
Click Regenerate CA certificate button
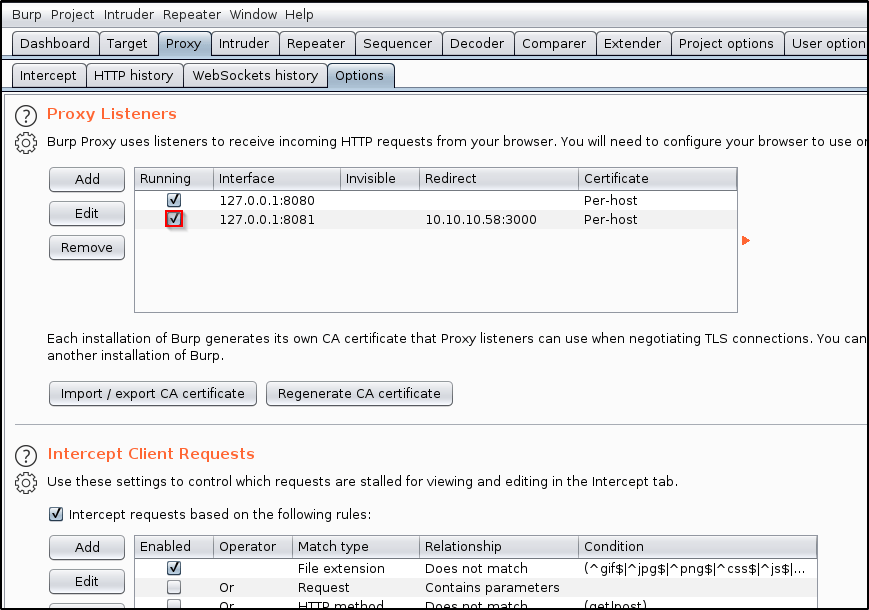click(x=359, y=394)
